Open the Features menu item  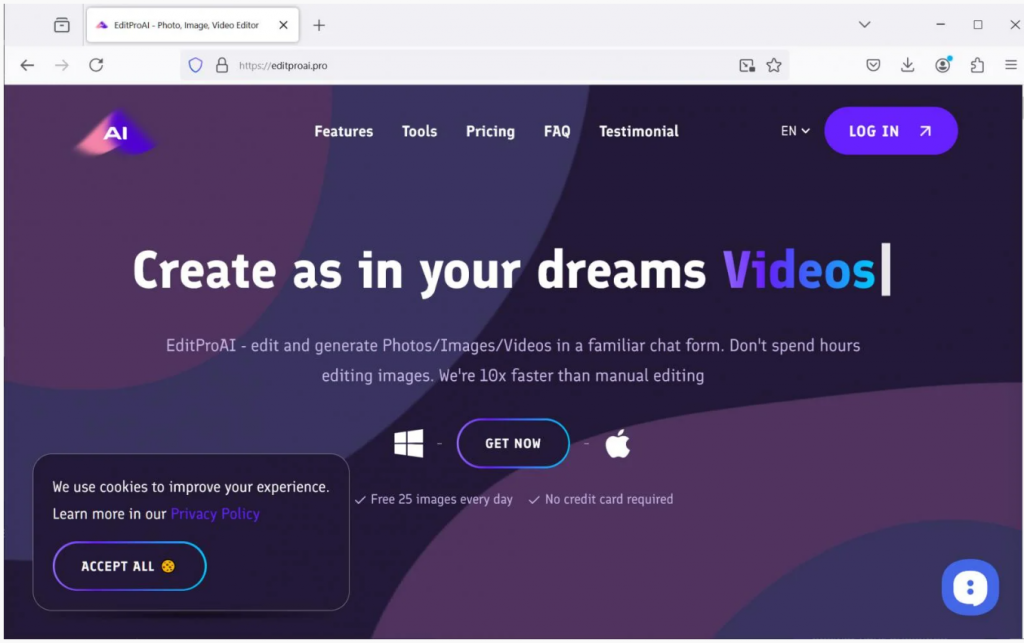tap(344, 131)
